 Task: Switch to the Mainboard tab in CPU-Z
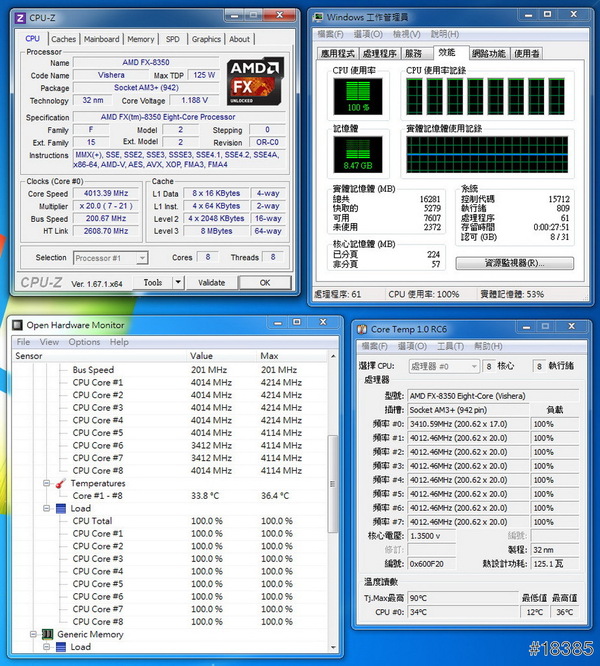(x=101, y=39)
